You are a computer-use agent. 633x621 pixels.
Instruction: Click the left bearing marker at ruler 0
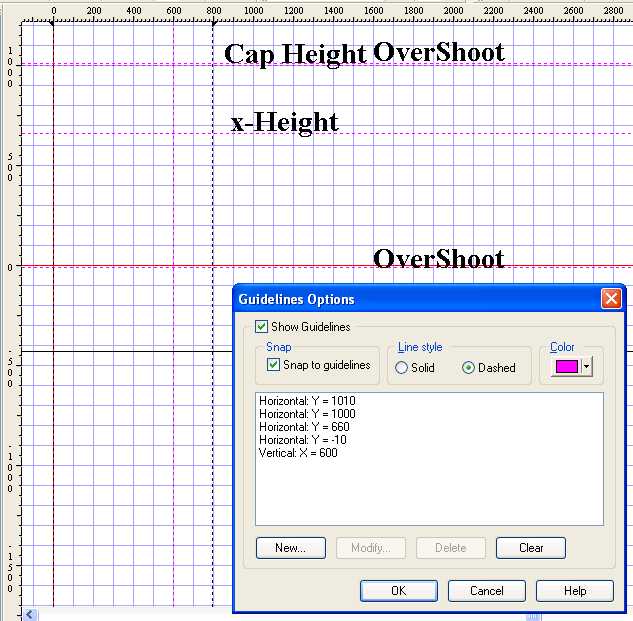click(51, 24)
